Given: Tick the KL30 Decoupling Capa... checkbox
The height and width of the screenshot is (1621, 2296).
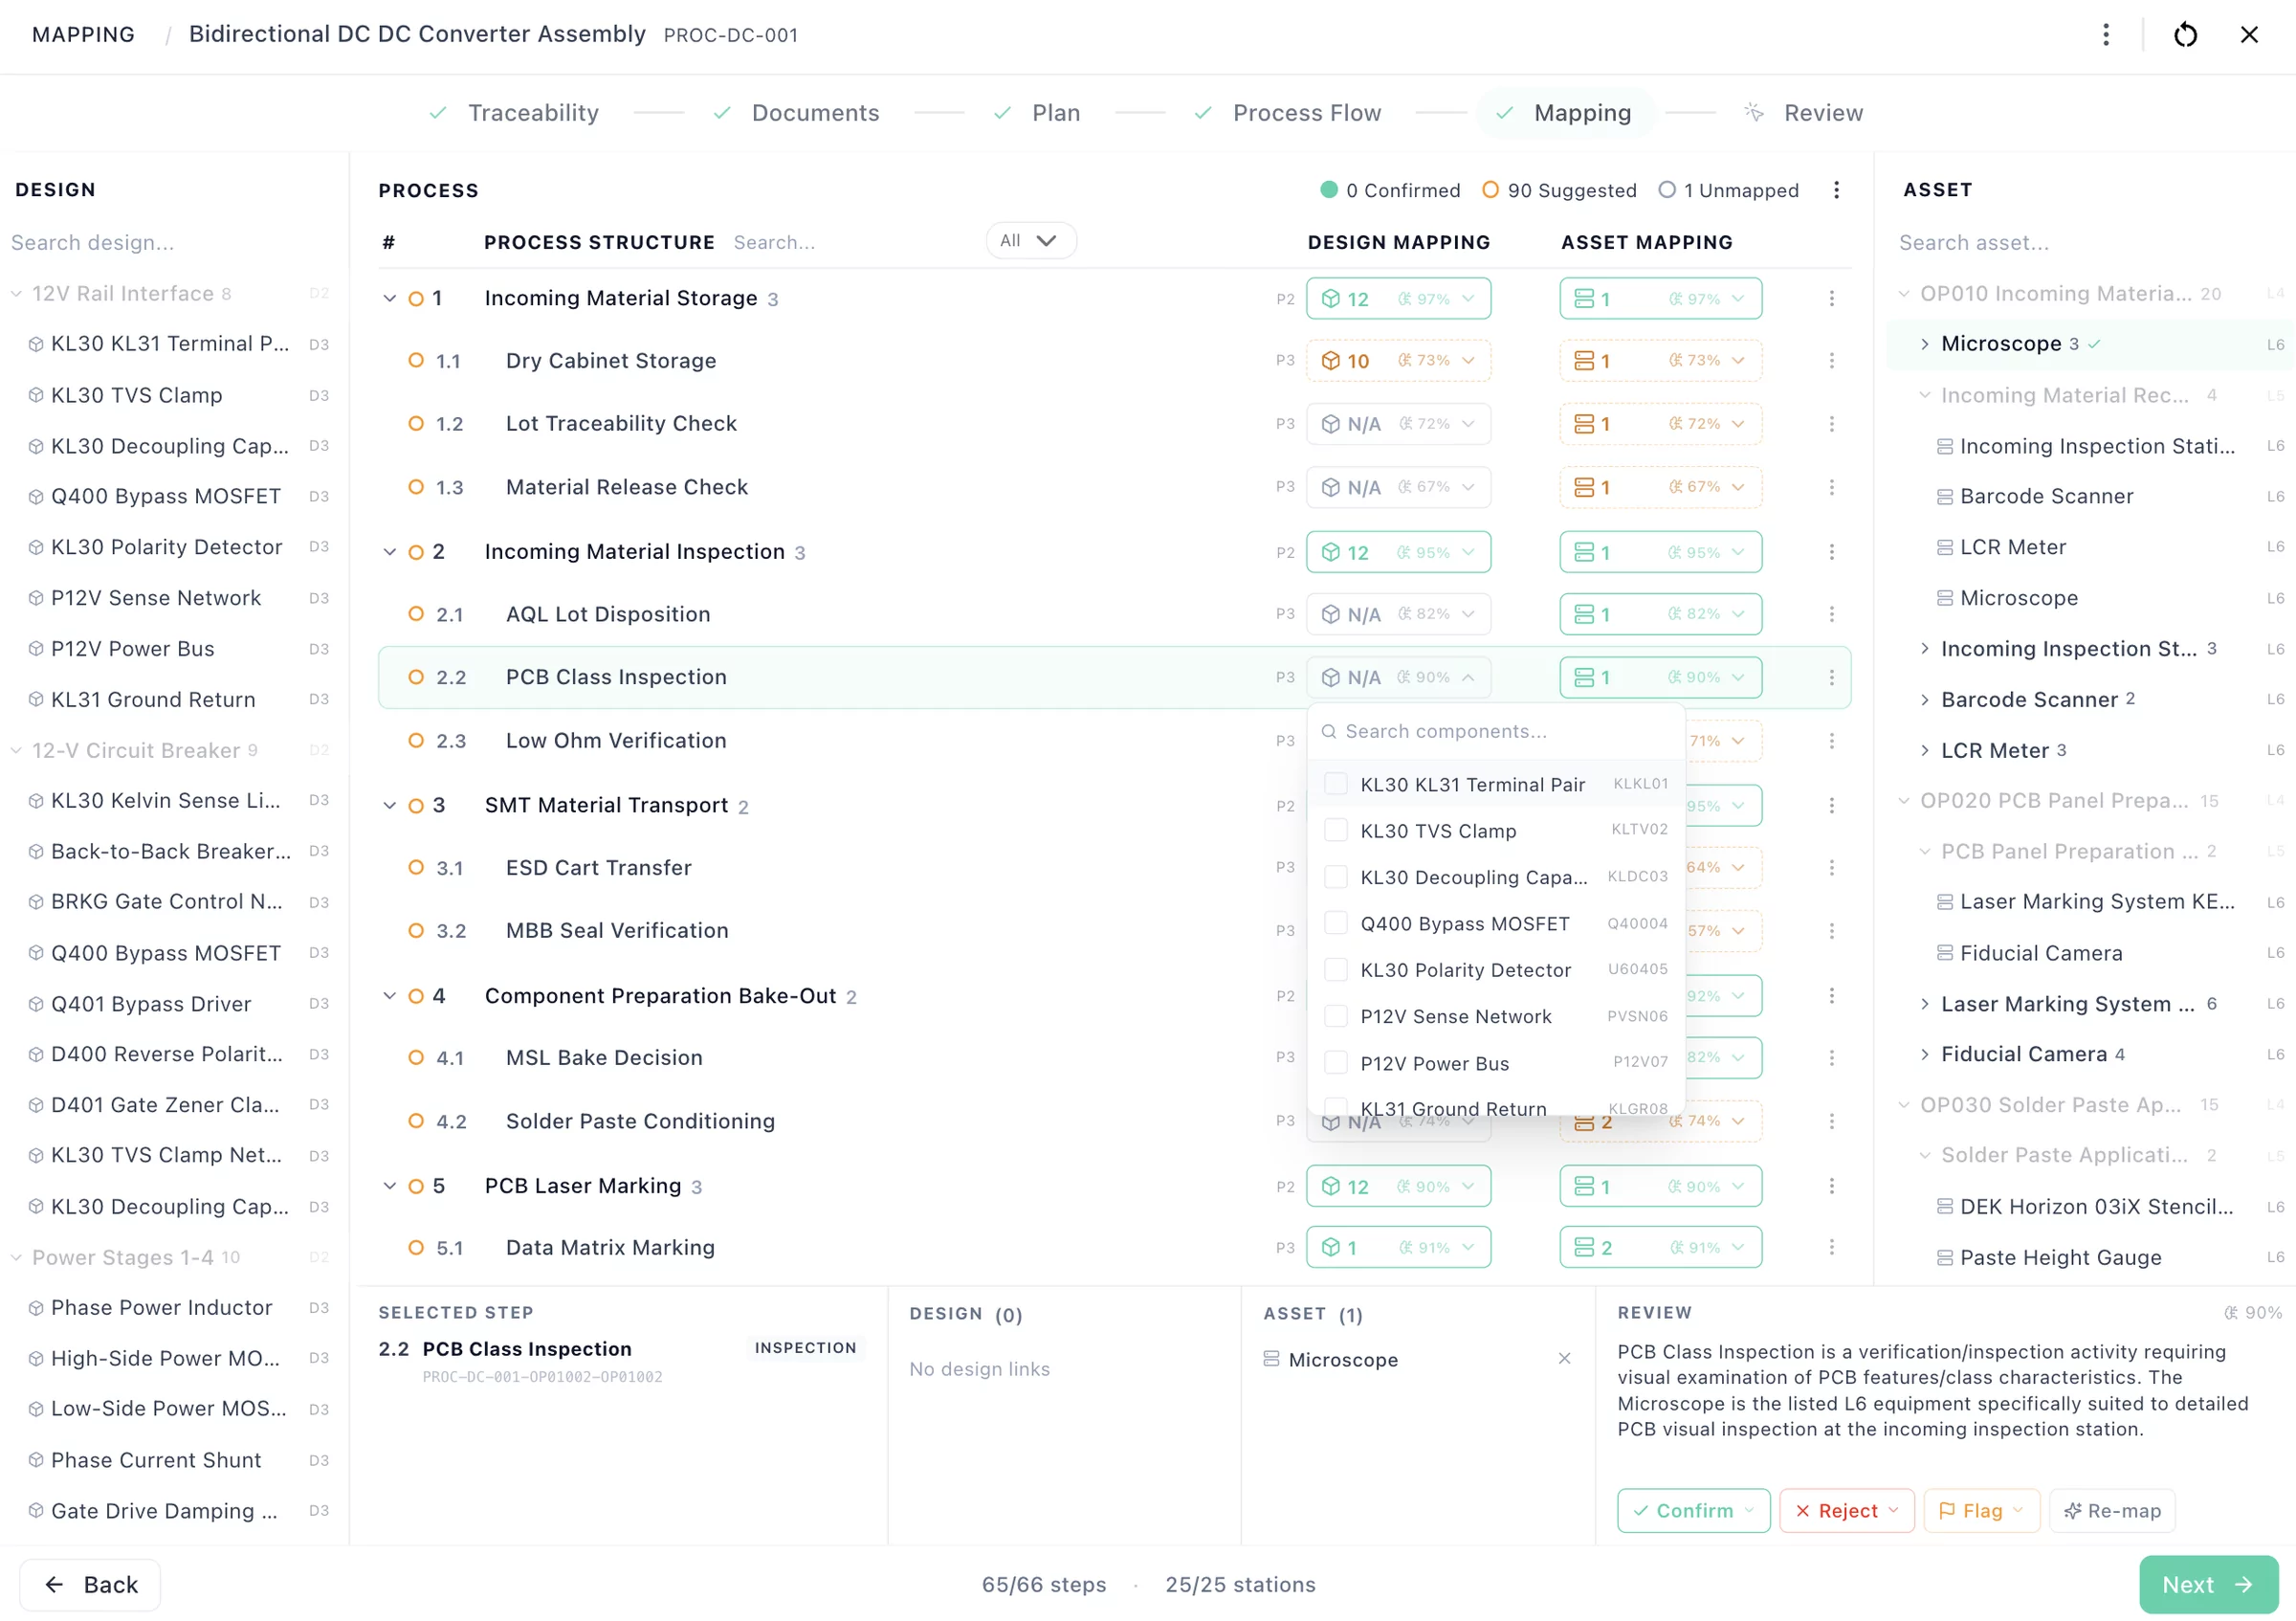Looking at the screenshot, I should click(x=1335, y=877).
